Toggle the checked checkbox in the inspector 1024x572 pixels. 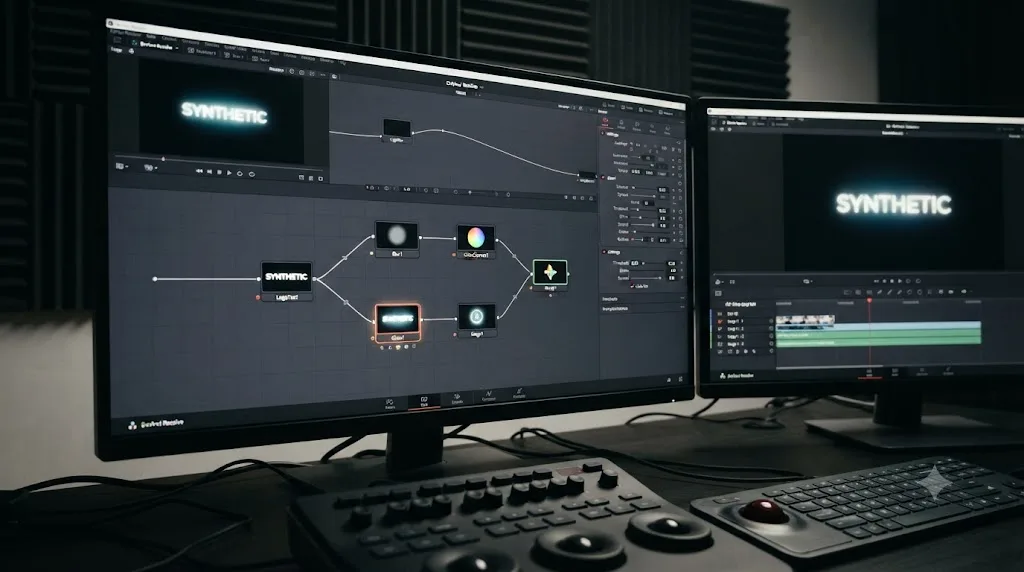click(632, 286)
